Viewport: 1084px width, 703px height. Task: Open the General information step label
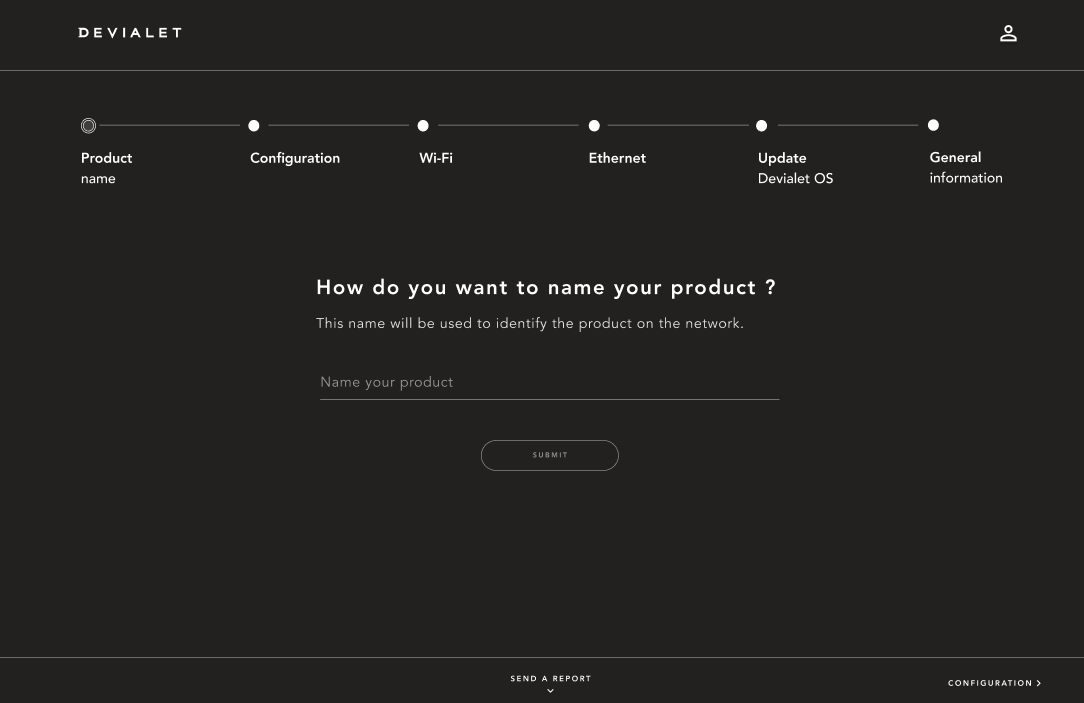pos(965,167)
